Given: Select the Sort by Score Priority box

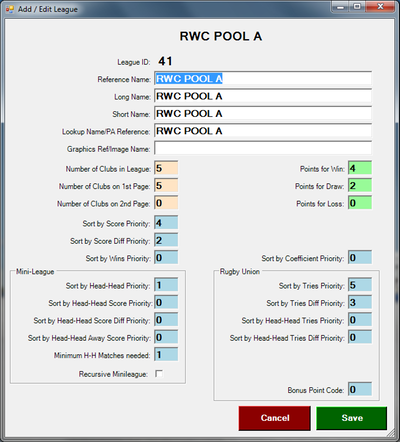Looking at the screenshot, I should (x=166, y=223).
